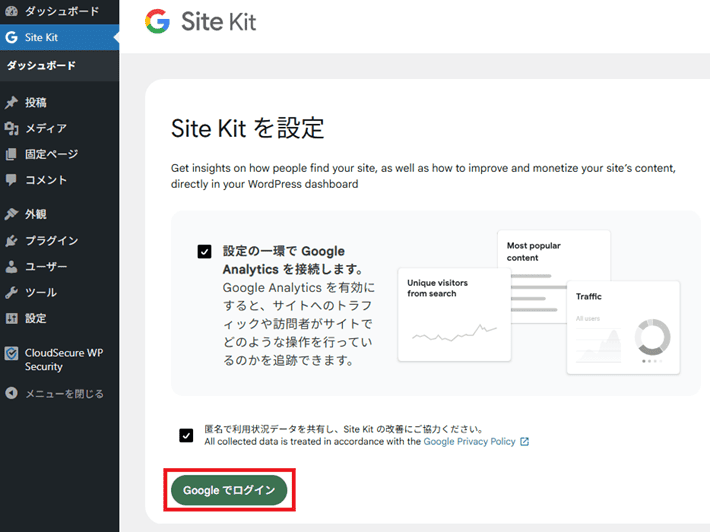Open the 外観 menu
This screenshot has width=710, height=532.
(x=59, y=214)
